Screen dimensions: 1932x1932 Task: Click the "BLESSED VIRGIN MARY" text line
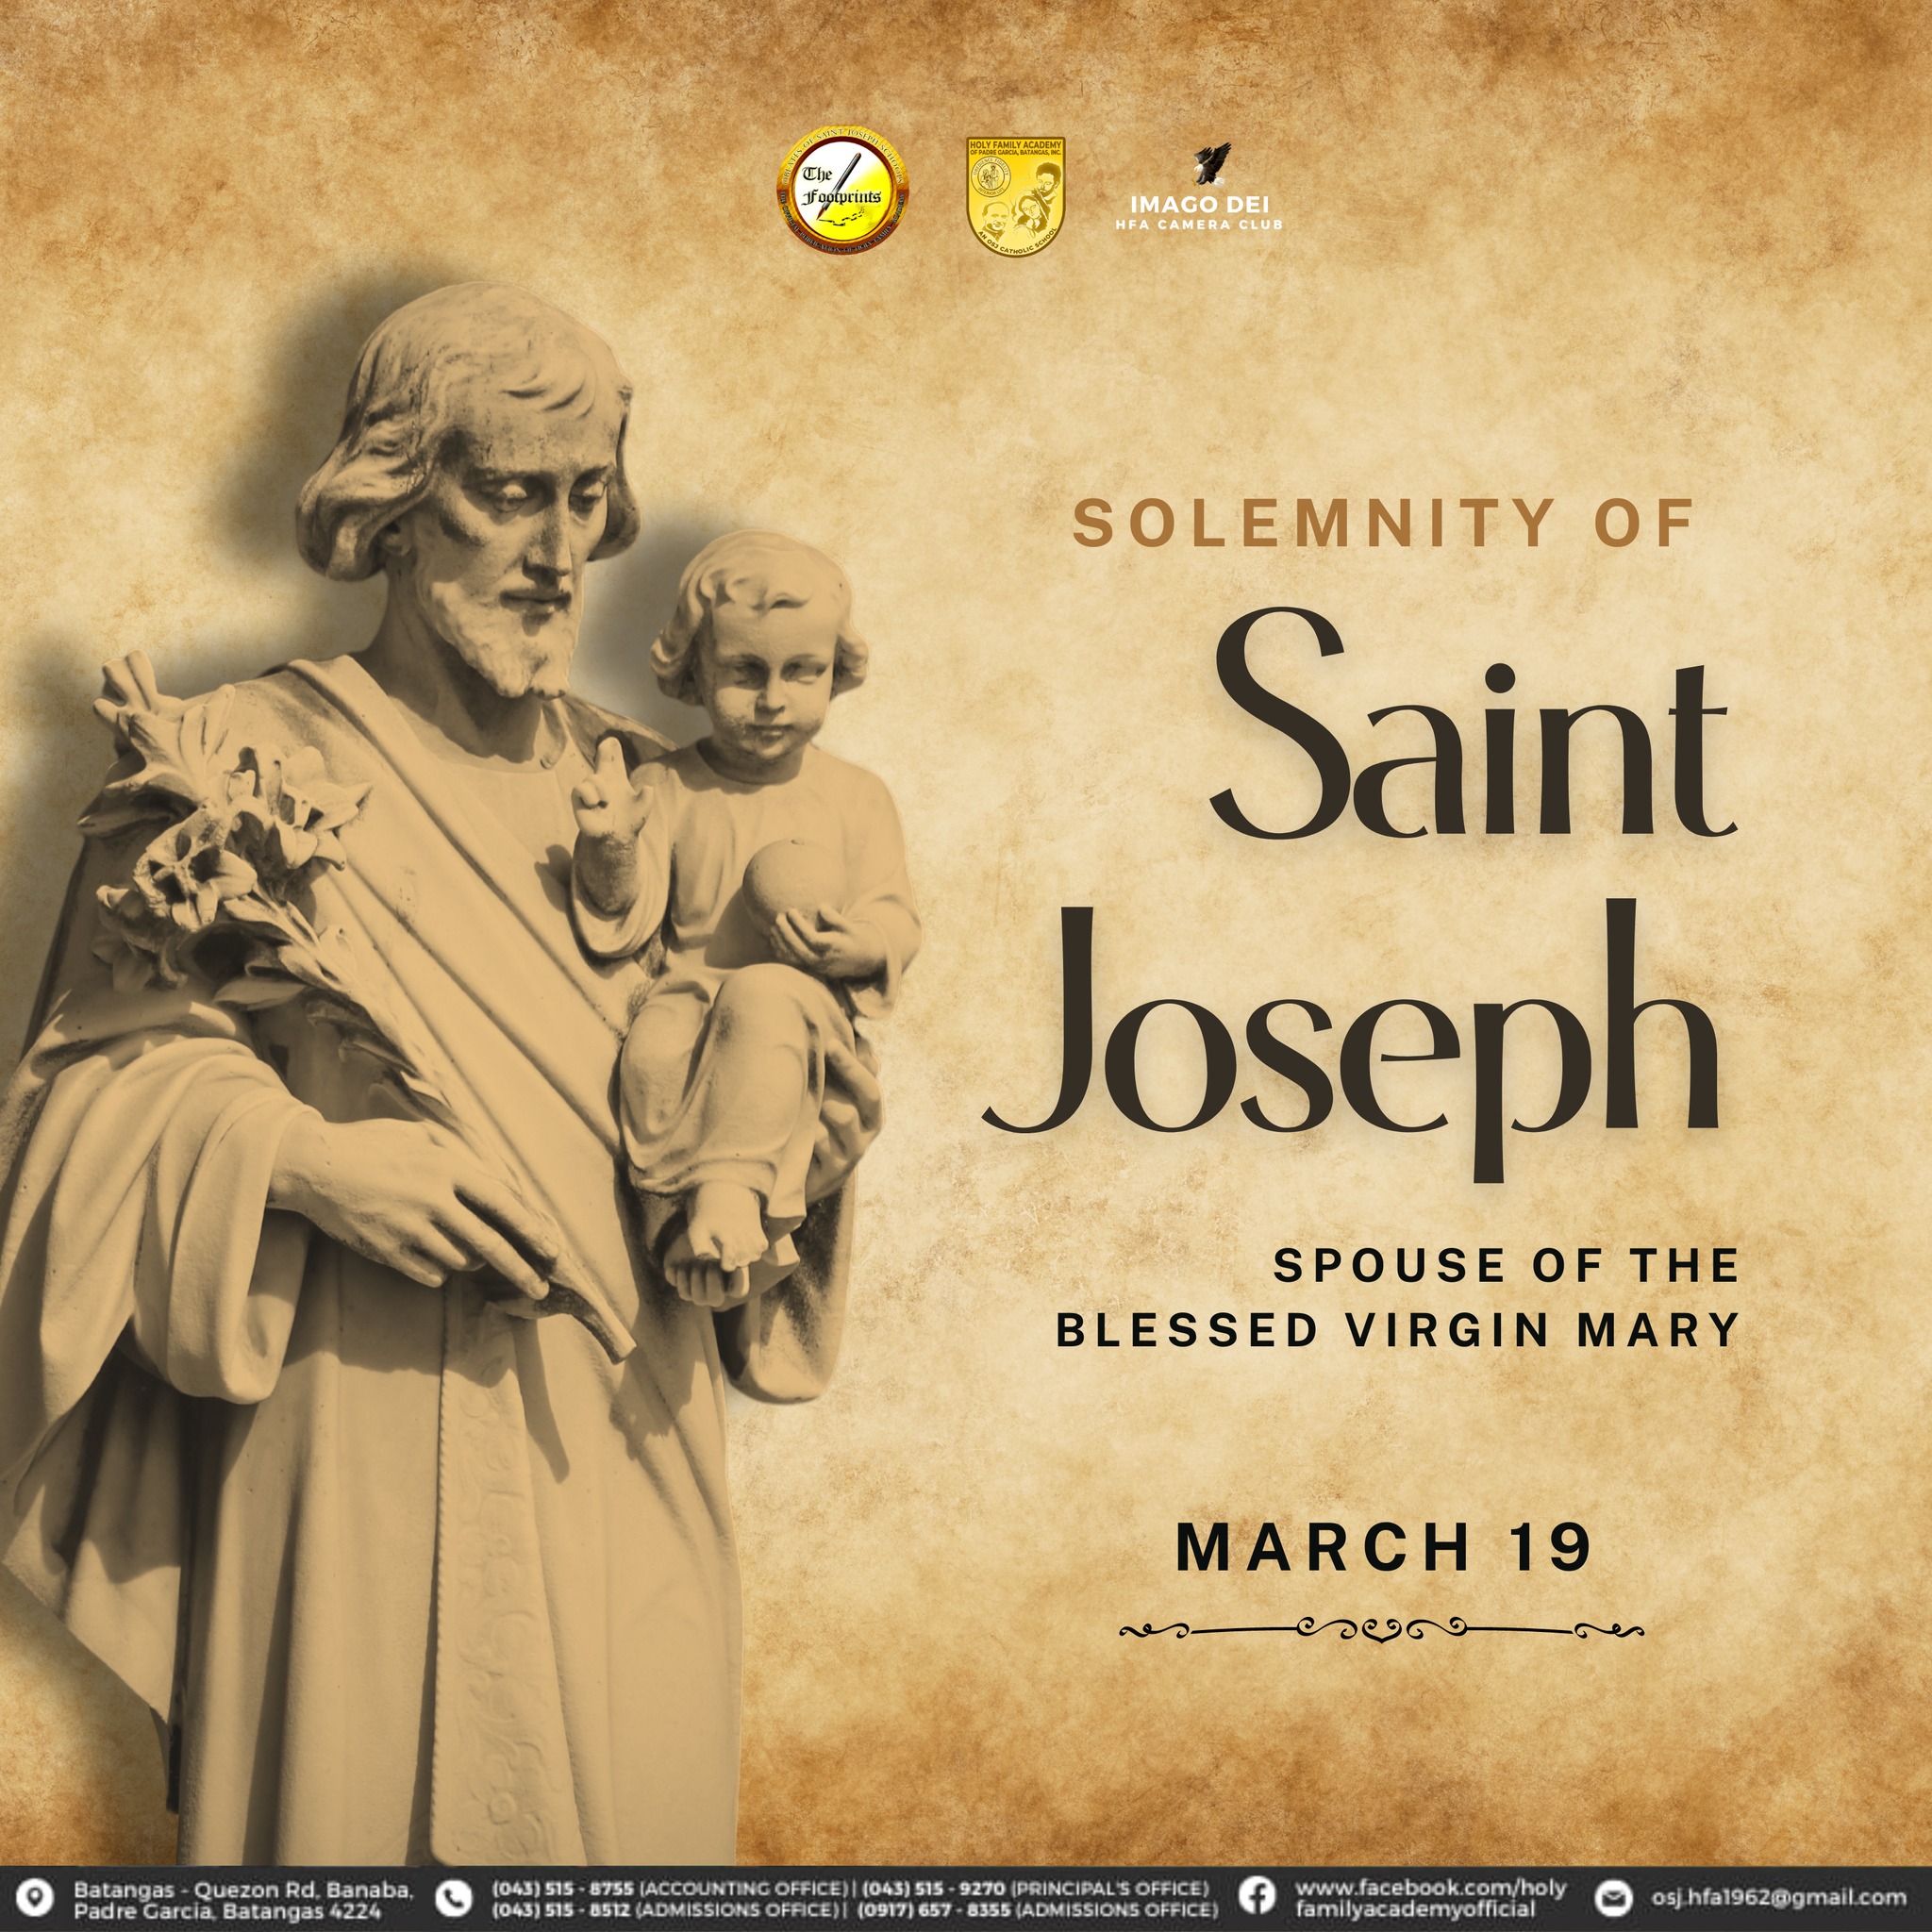[x=1398, y=1330]
